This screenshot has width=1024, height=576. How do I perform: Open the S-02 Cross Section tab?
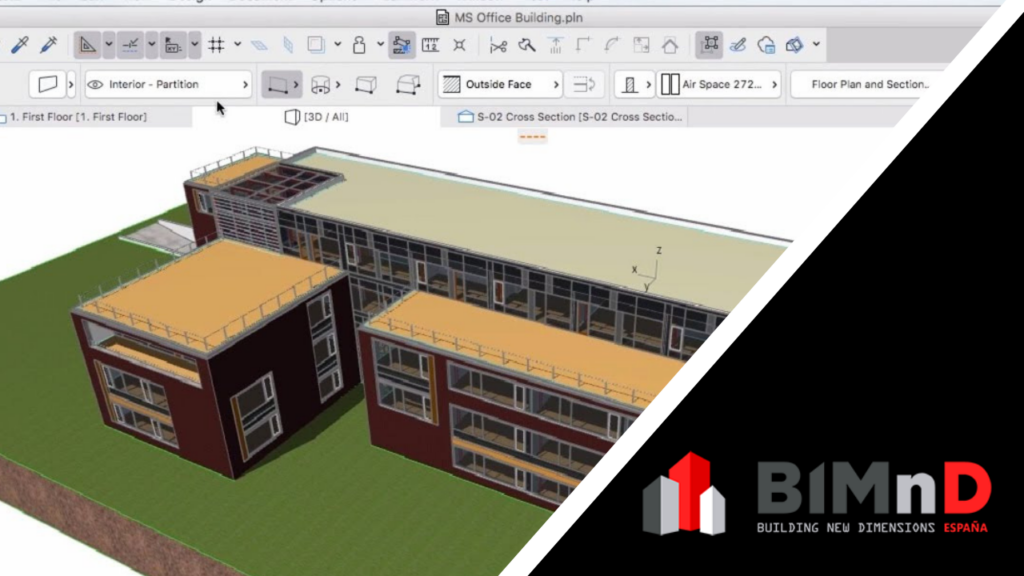pos(570,117)
